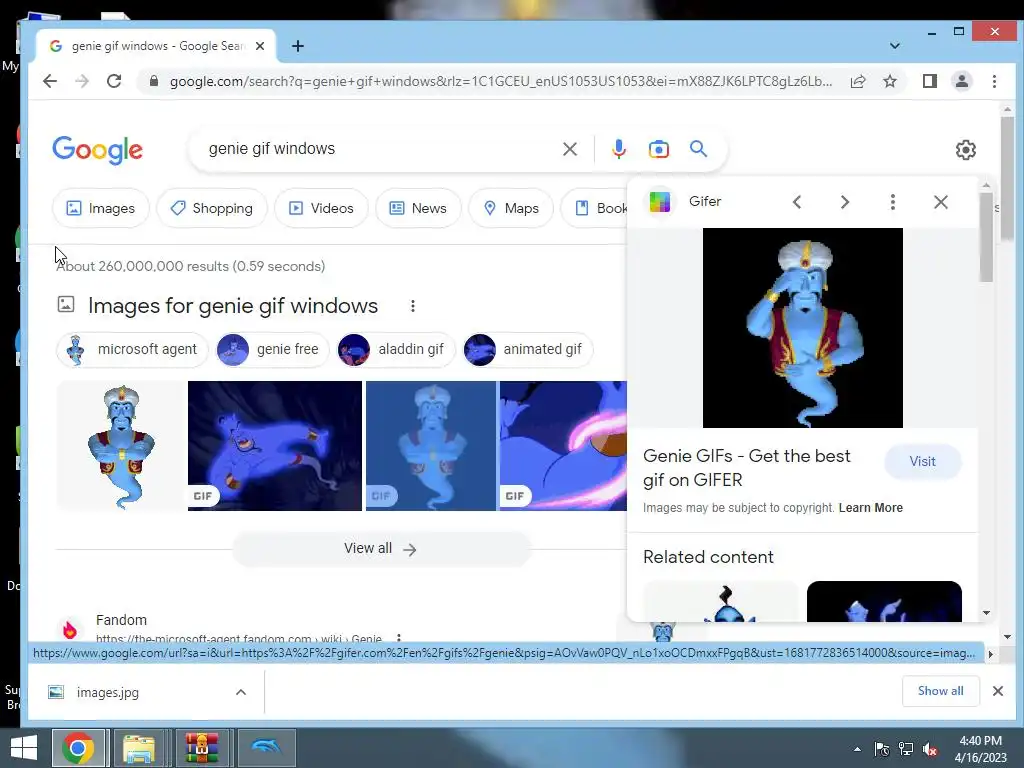Open the arms-crossed genie thumbnail on white
This screenshot has height=768, width=1024.
tap(121, 446)
